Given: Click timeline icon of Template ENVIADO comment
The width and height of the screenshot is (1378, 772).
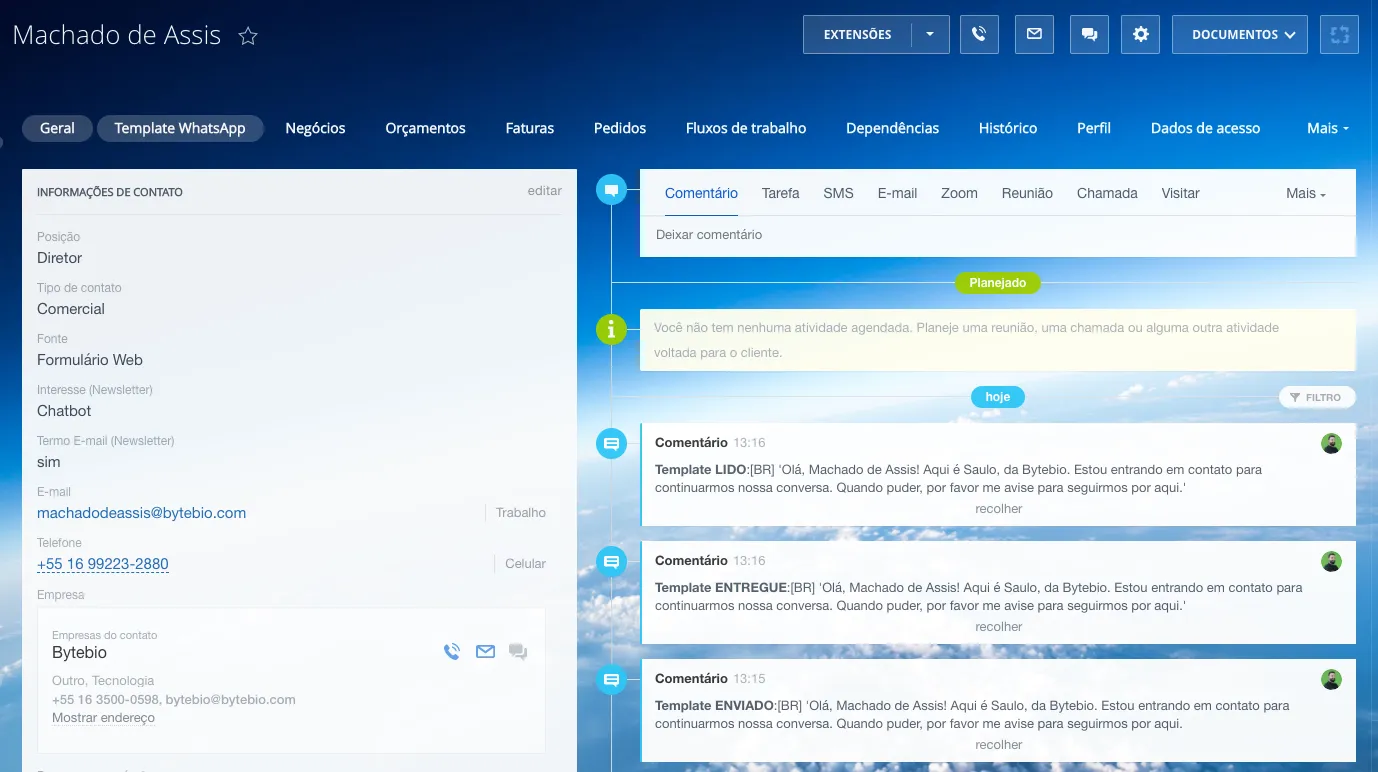Looking at the screenshot, I should click(612, 680).
